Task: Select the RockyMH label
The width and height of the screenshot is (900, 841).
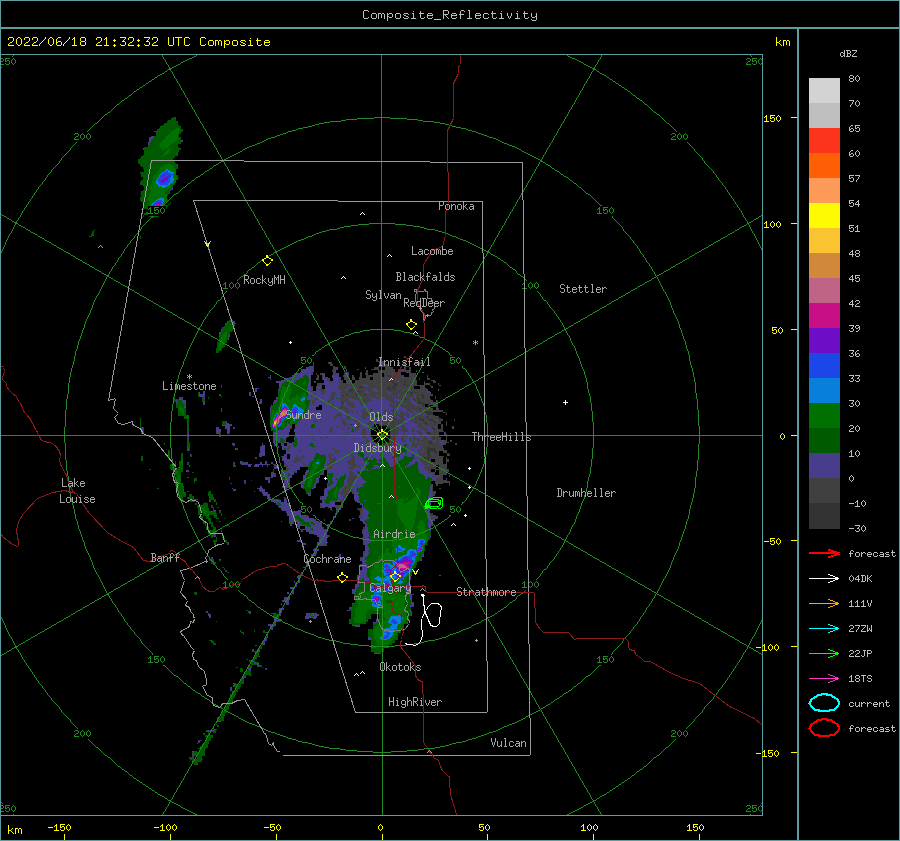Action: point(264,280)
